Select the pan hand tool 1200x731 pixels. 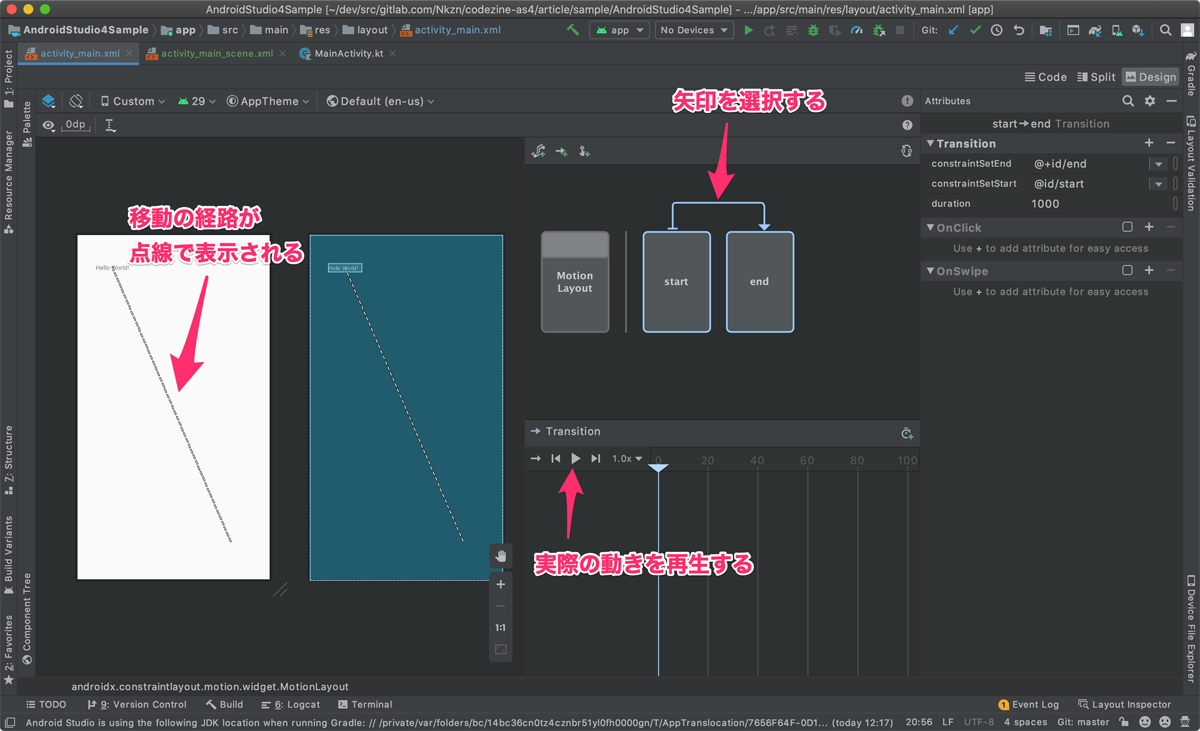pyautogui.click(x=501, y=556)
